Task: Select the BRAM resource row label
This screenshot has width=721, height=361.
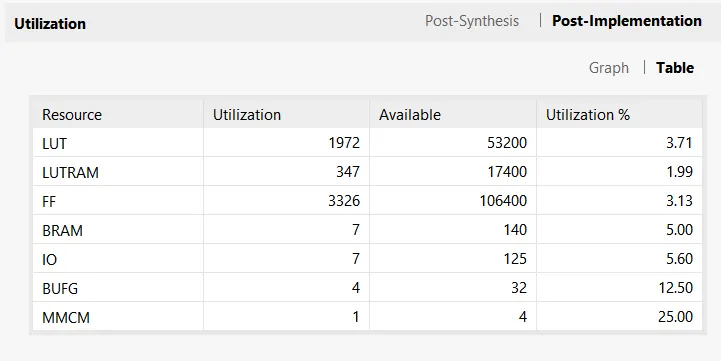Action: coord(62,230)
